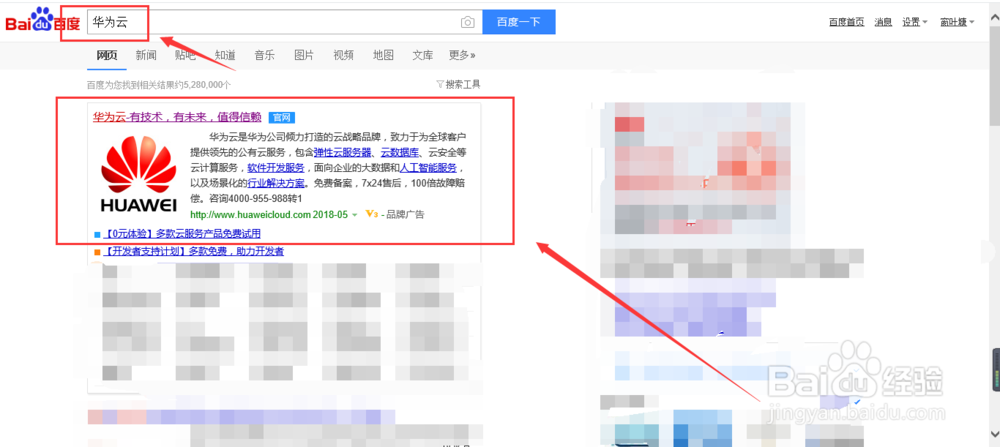Image resolution: width=1000 pixels, height=447 pixels.
Task: Open 【0元体验】多款云服务产品免费试用 link
Action: coord(182,233)
